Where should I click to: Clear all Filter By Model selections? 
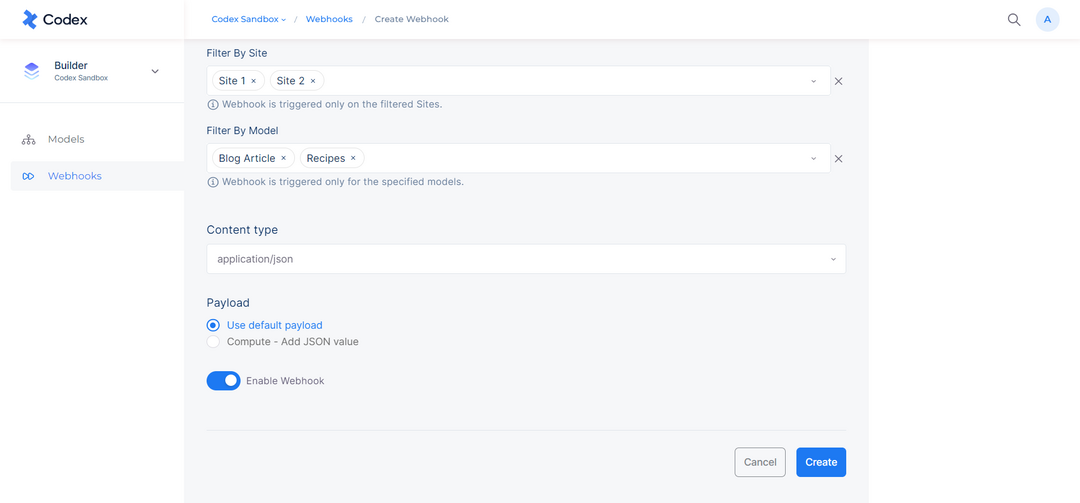(838, 158)
